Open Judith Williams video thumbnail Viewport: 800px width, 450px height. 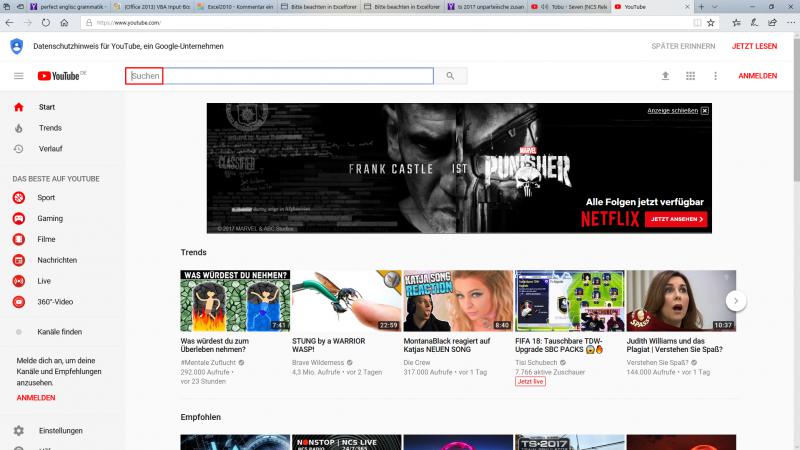681,301
